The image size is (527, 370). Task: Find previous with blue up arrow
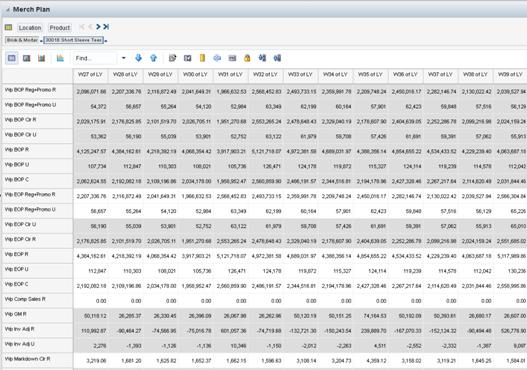click(153, 58)
